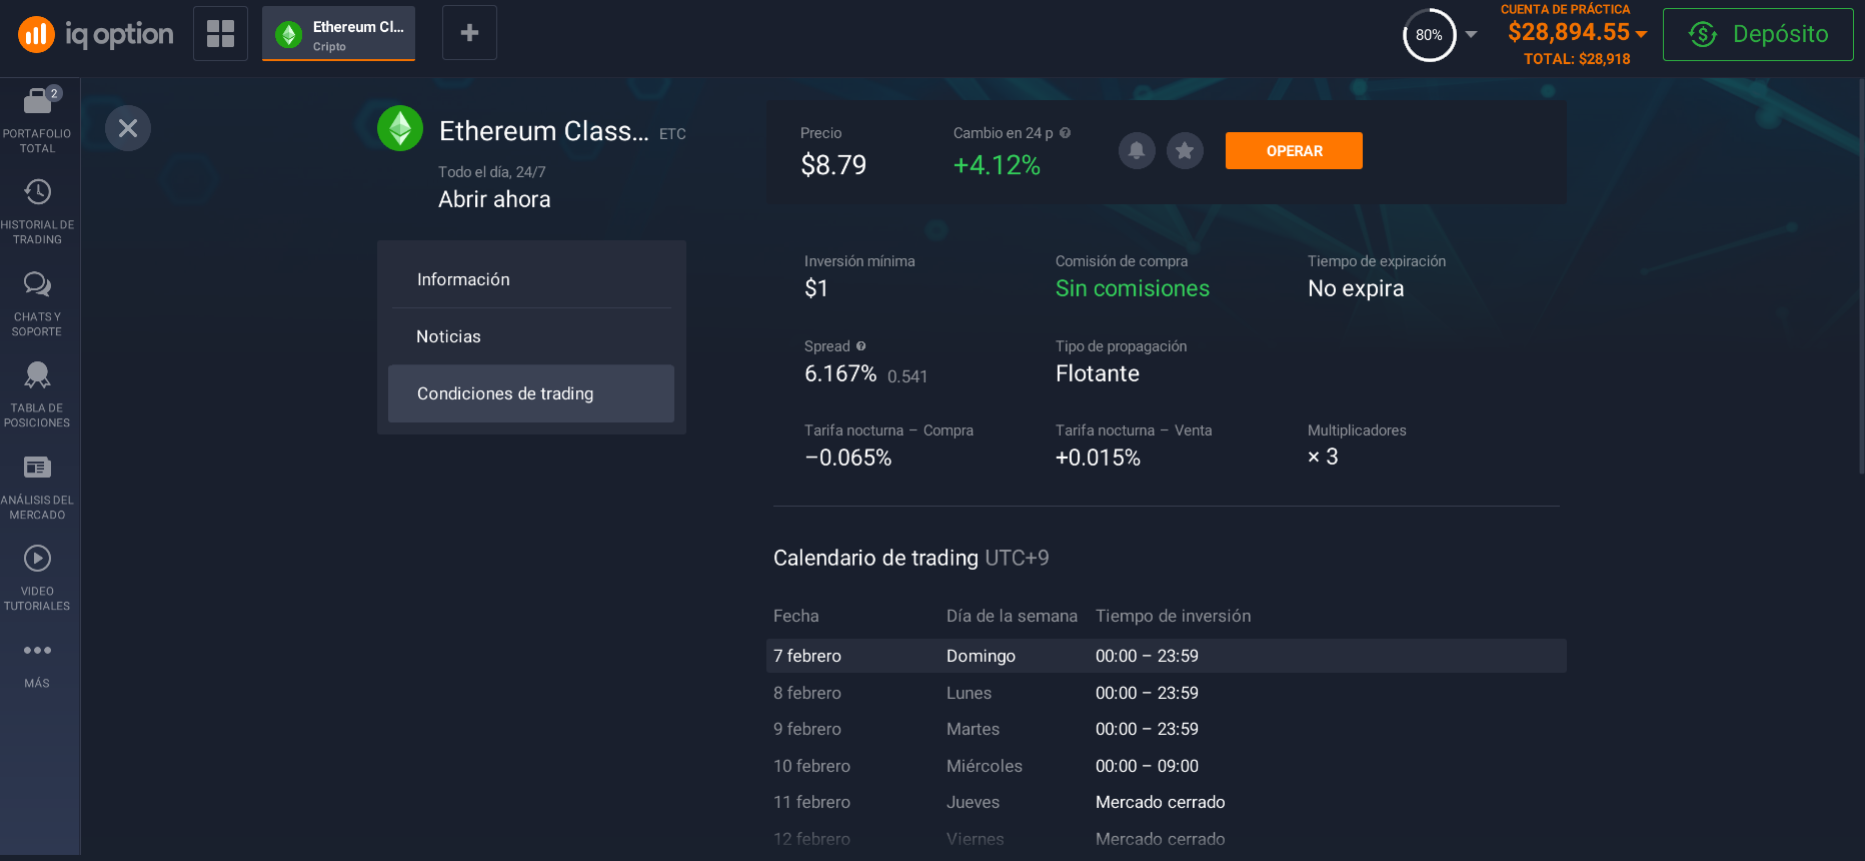Click the Tarifa nocturna Venta +0.015% value
Viewport: 1865px width, 861px height.
1098,458
